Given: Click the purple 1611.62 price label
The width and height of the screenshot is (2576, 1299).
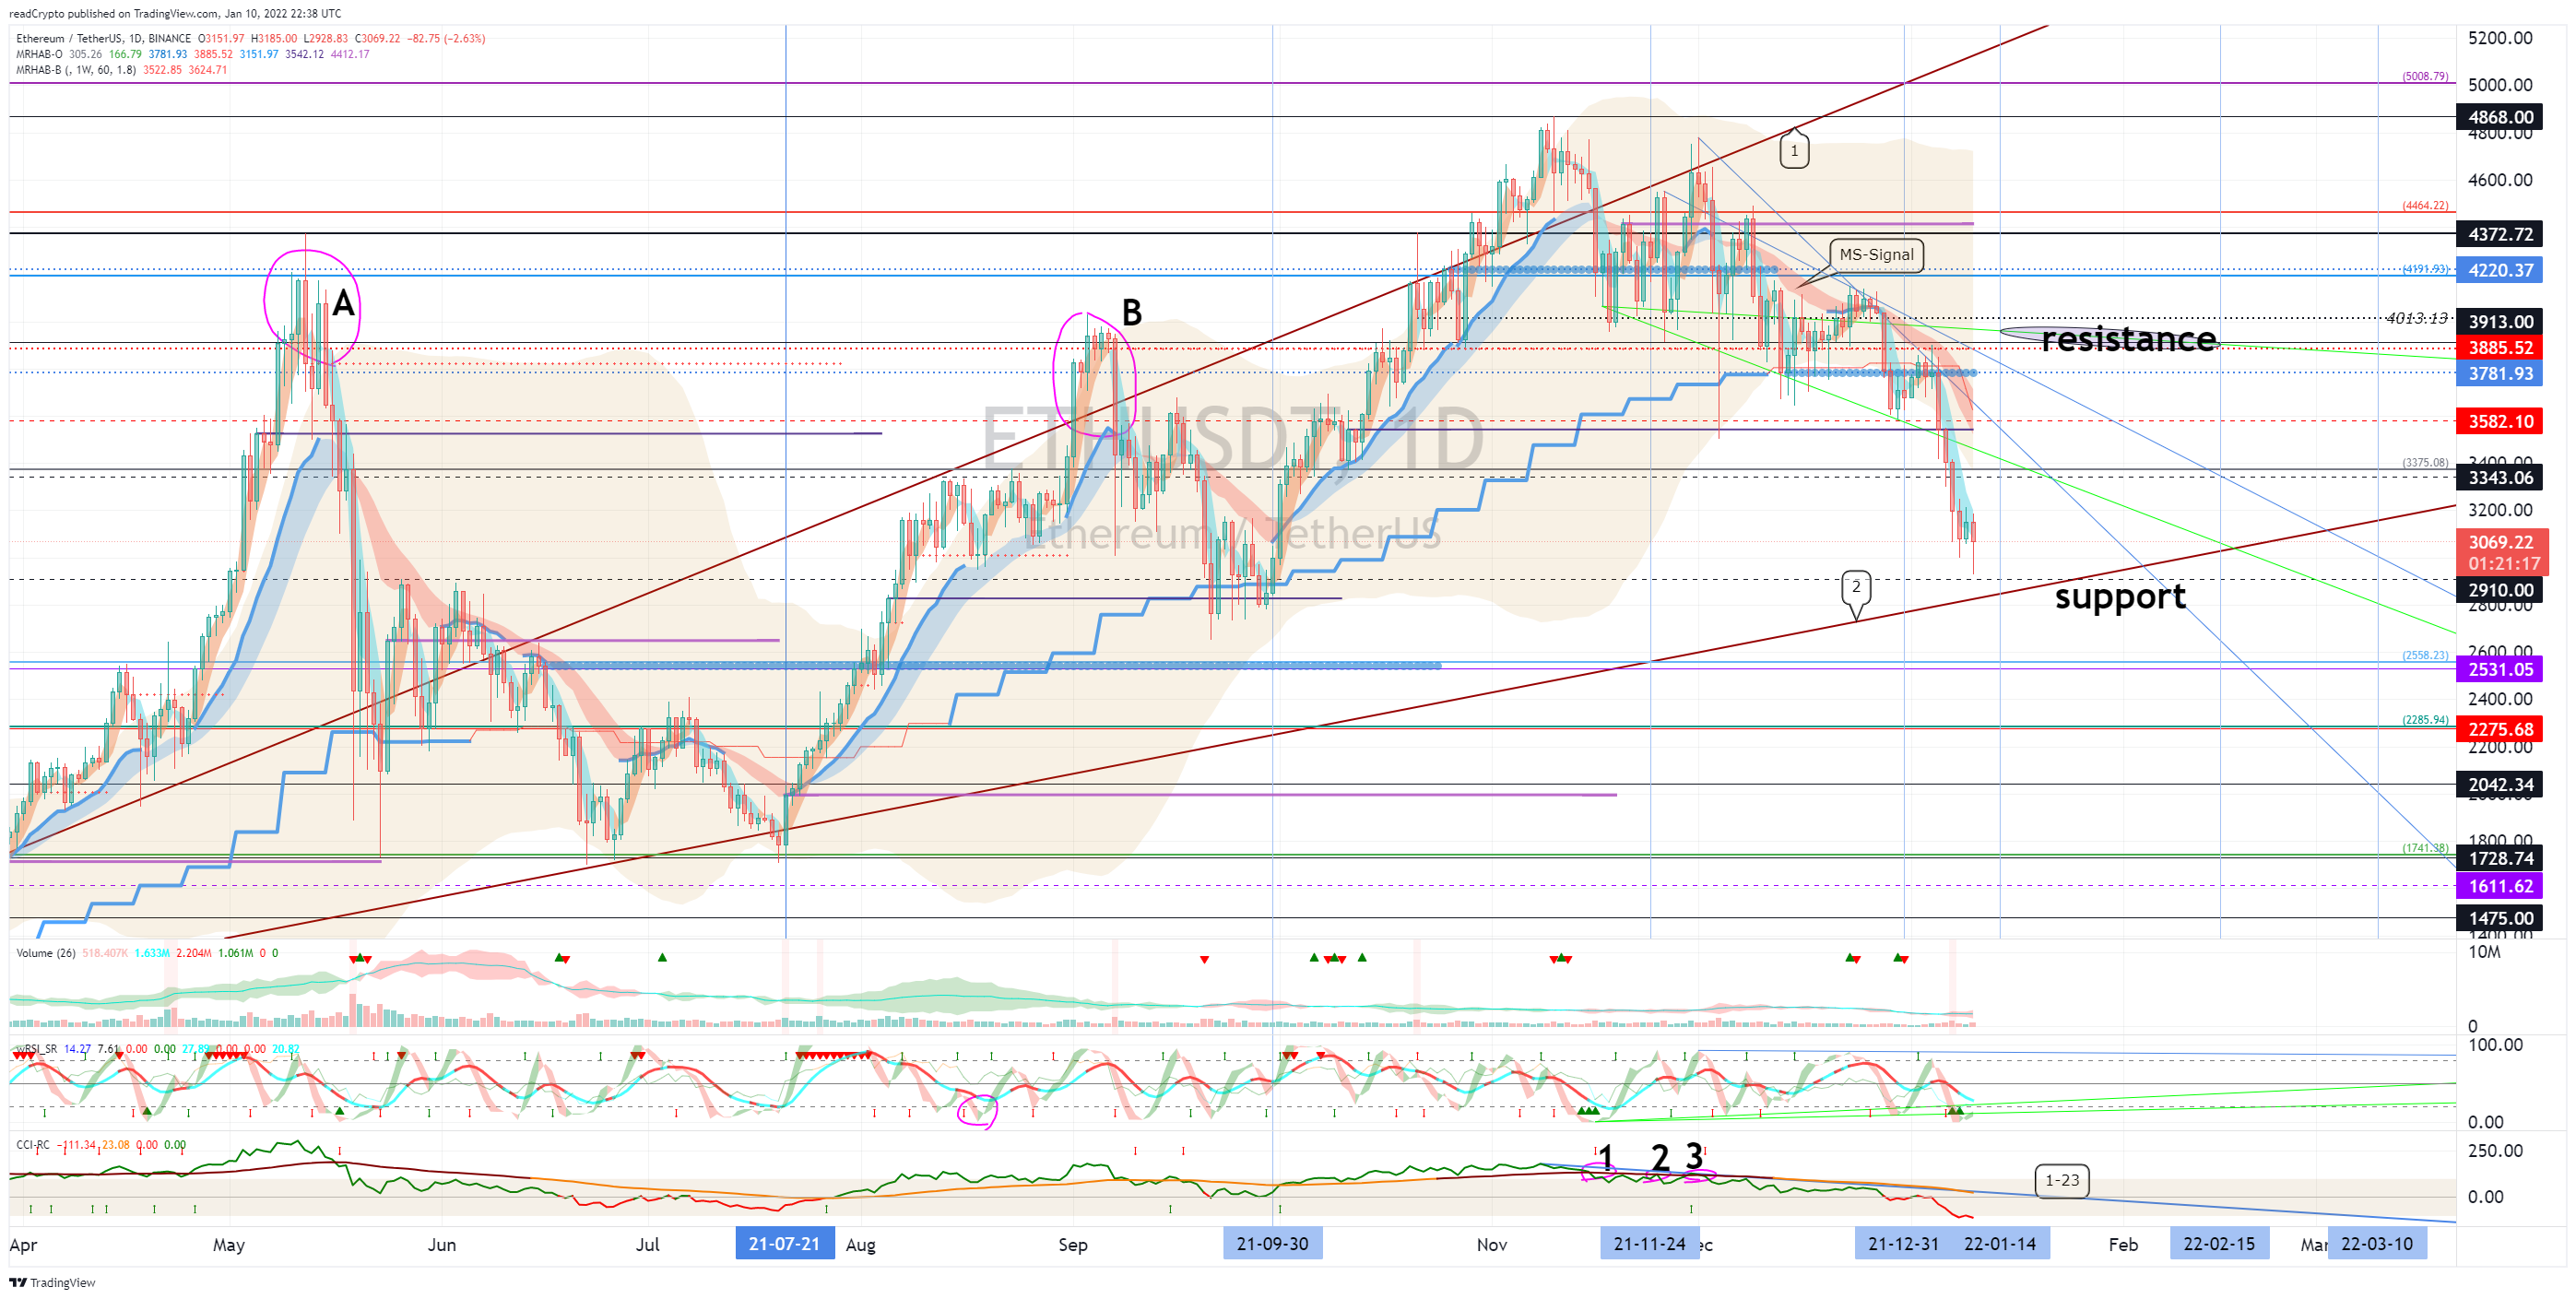Looking at the screenshot, I should coord(2500,886).
